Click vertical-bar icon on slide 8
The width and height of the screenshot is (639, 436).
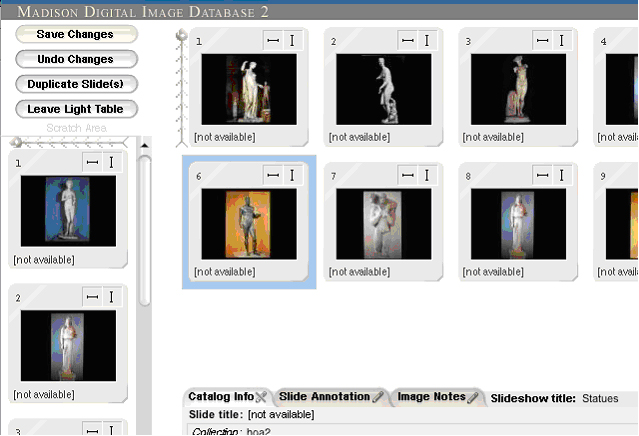tap(562, 175)
